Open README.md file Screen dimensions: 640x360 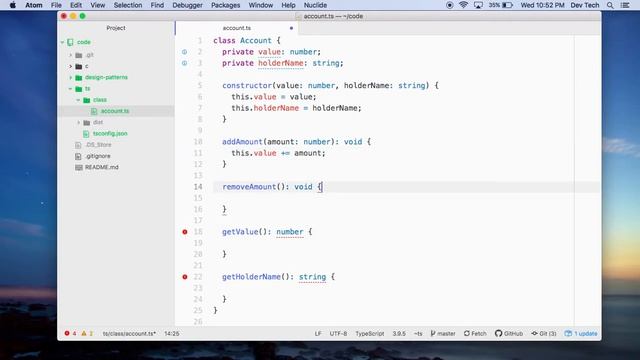[x=102, y=167]
